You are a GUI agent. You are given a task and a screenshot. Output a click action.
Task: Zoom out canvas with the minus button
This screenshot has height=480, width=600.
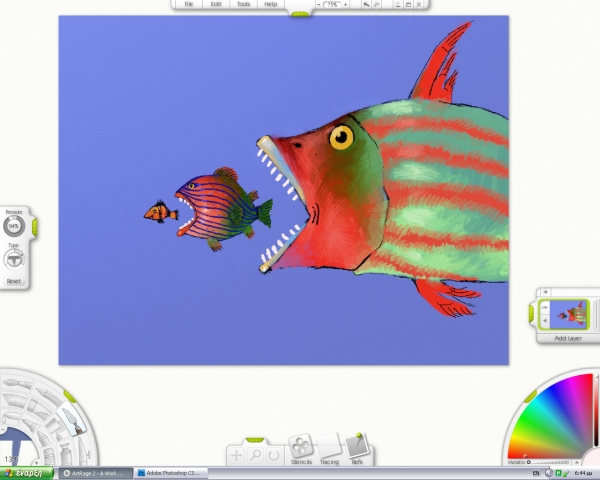[318, 5]
